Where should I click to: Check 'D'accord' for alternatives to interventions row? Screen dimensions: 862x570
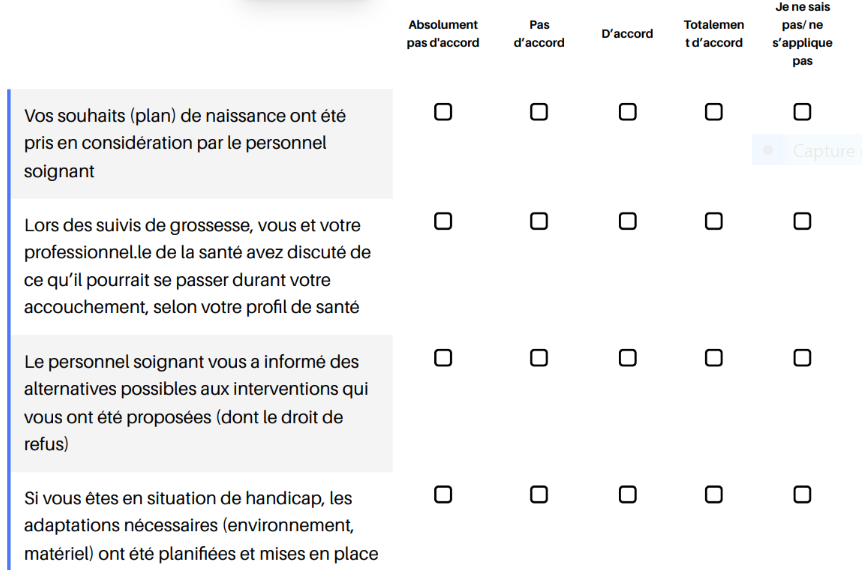[x=627, y=358]
